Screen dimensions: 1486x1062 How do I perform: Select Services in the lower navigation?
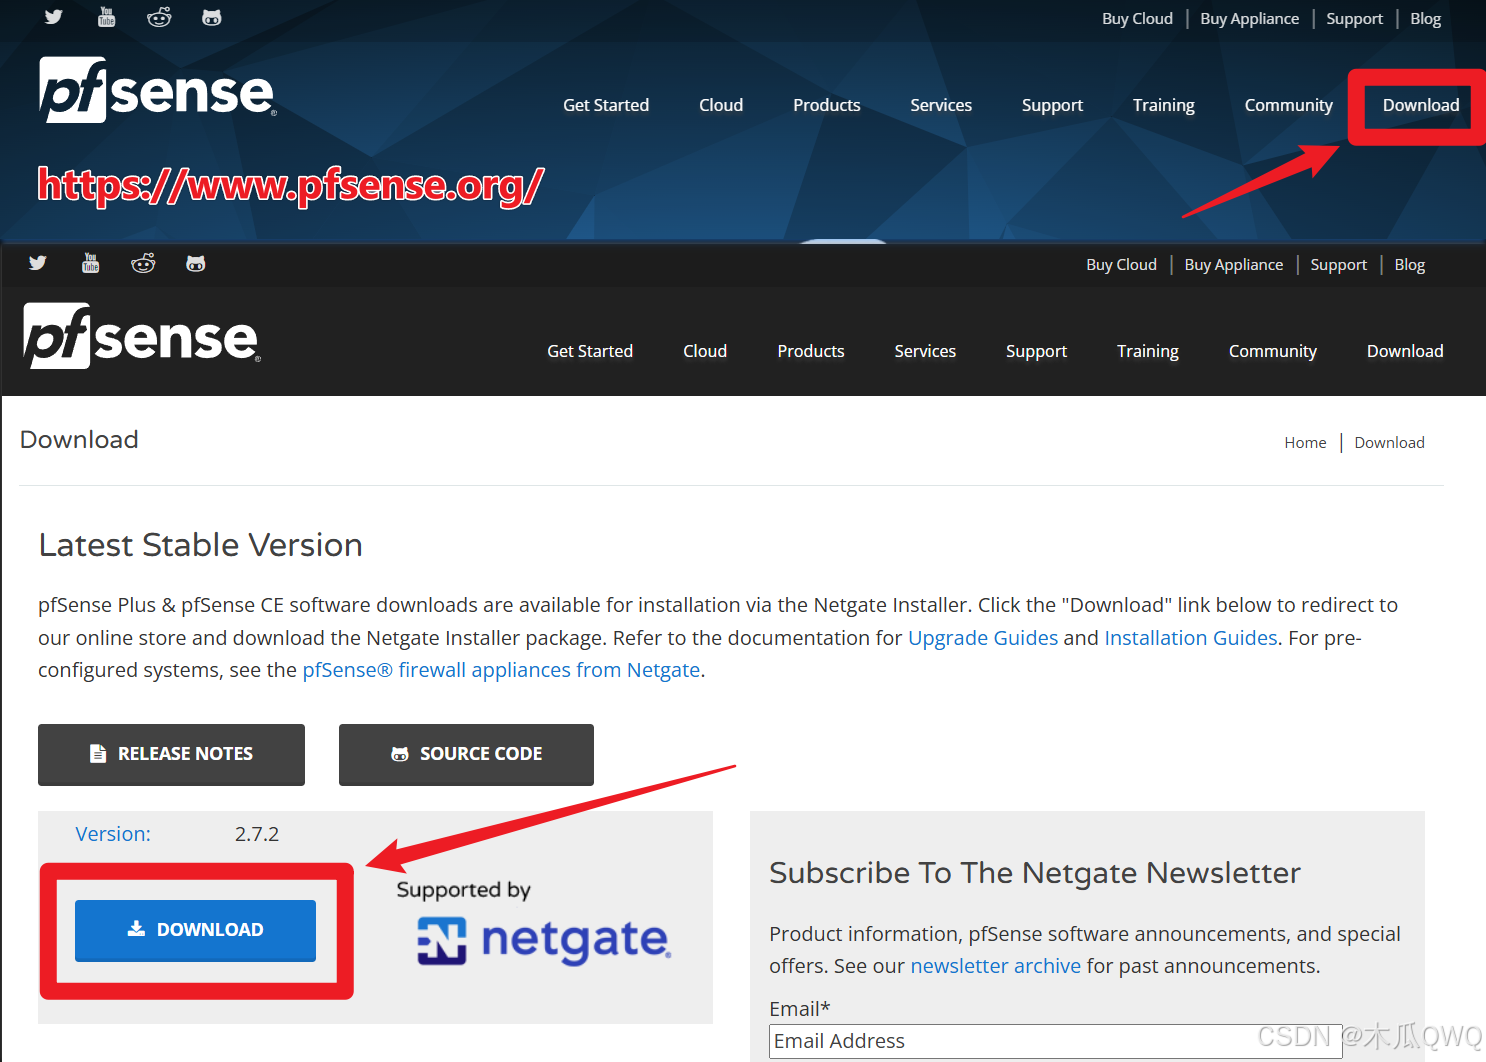pyautogui.click(x=925, y=351)
